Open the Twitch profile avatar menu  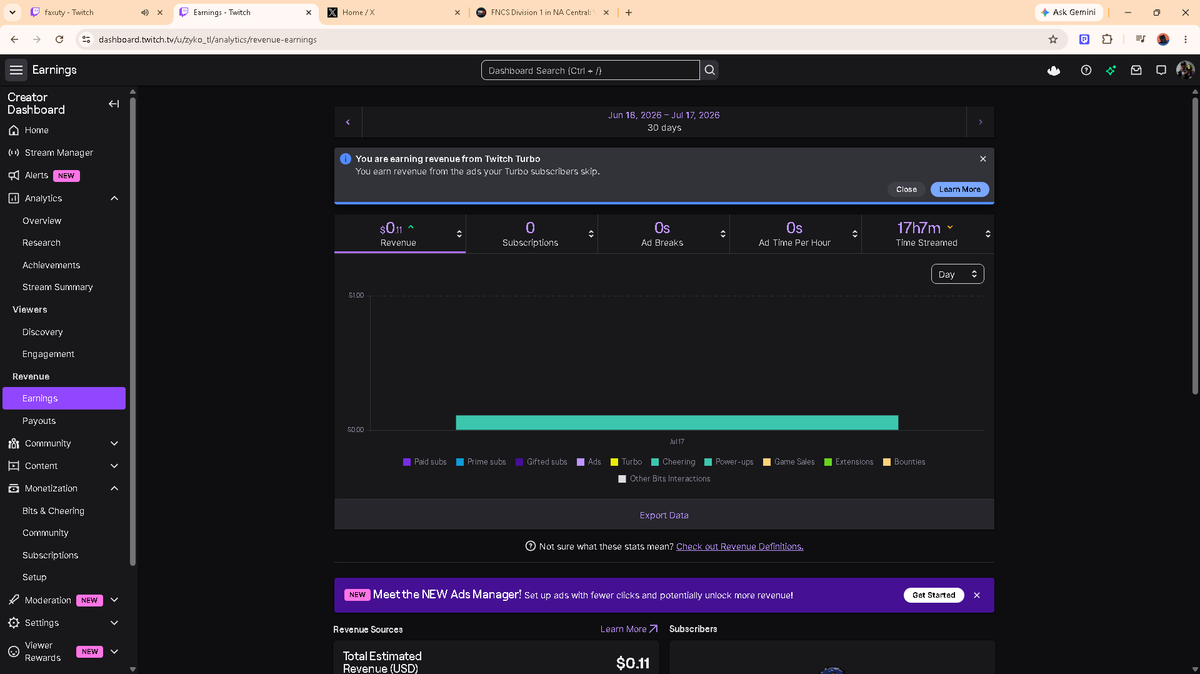click(1185, 70)
